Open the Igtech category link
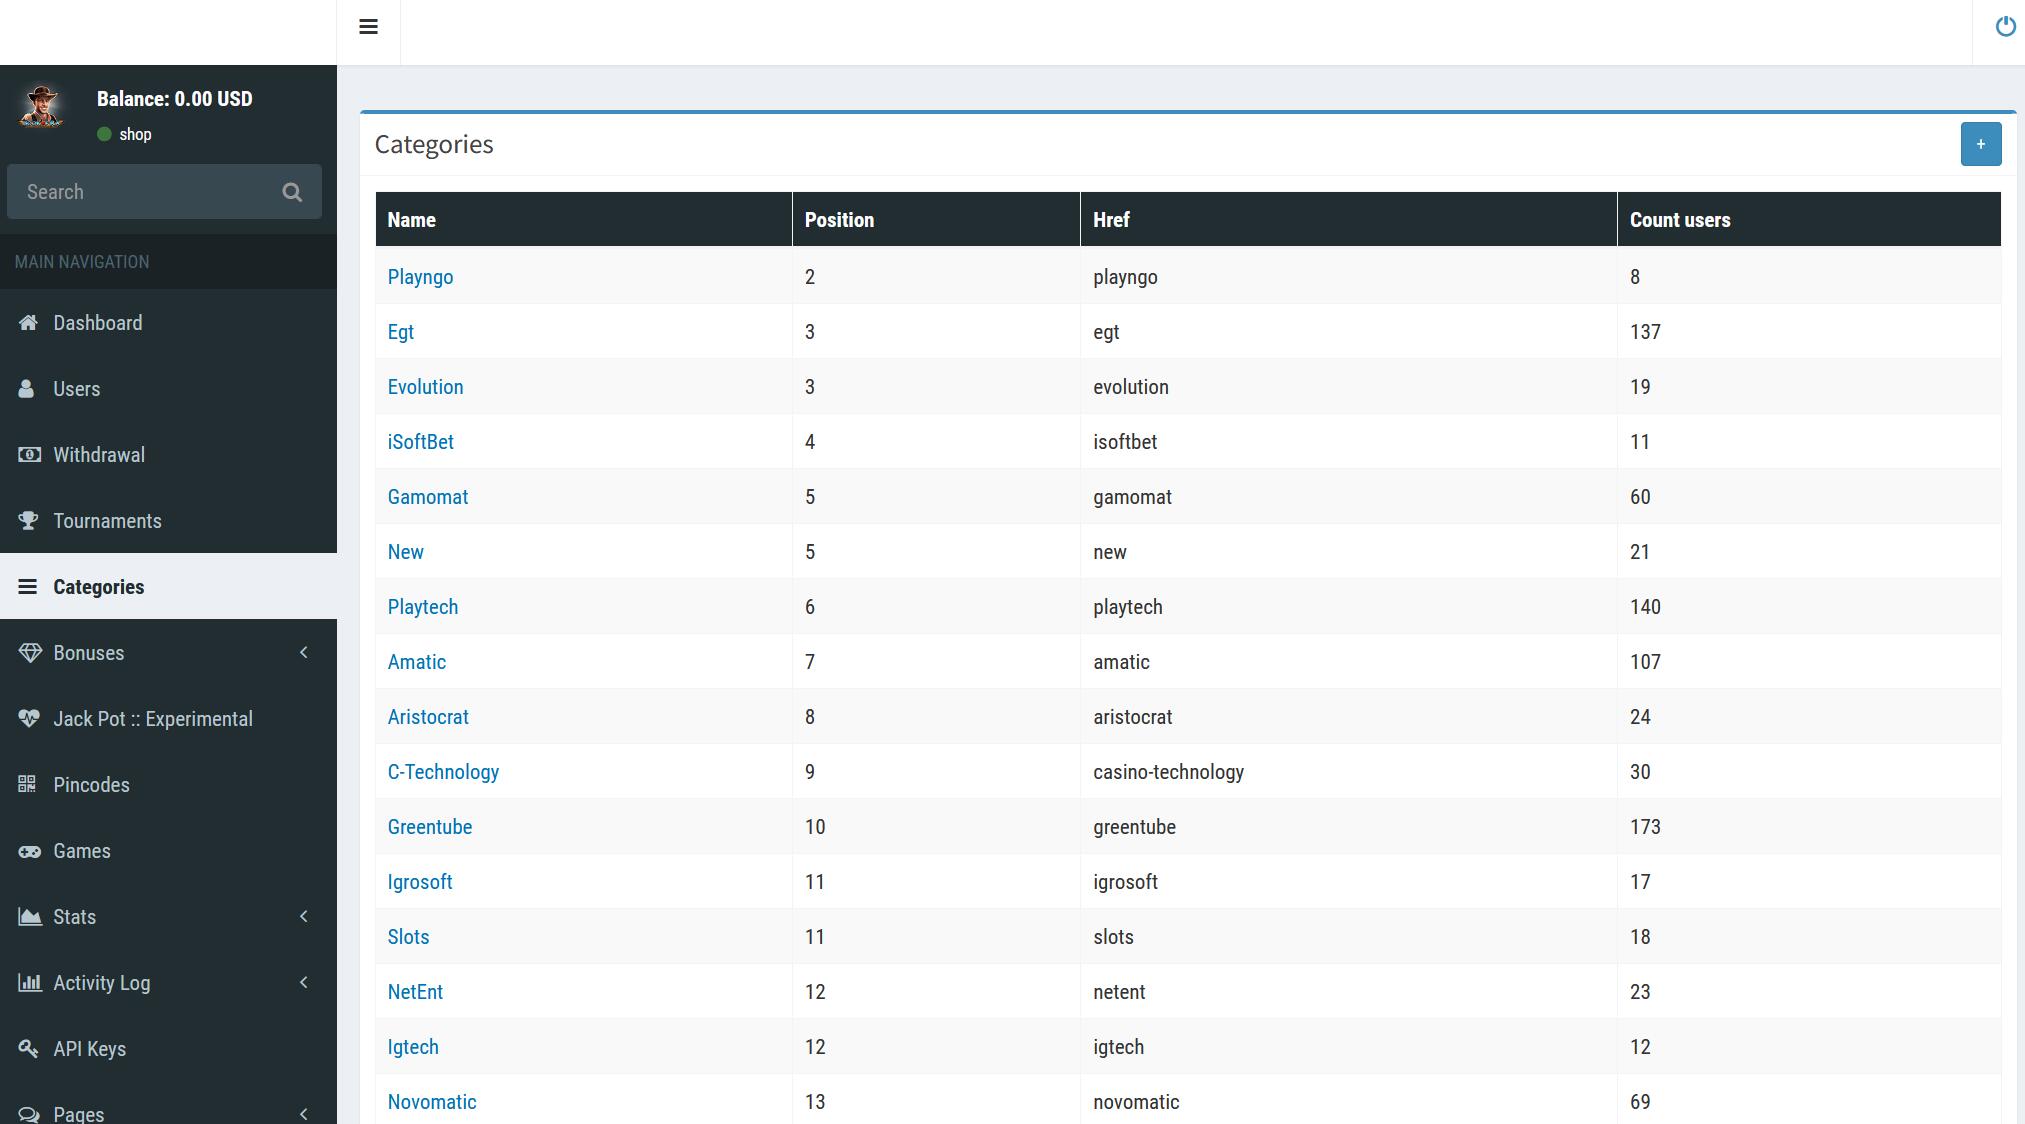 coord(413,1047)
